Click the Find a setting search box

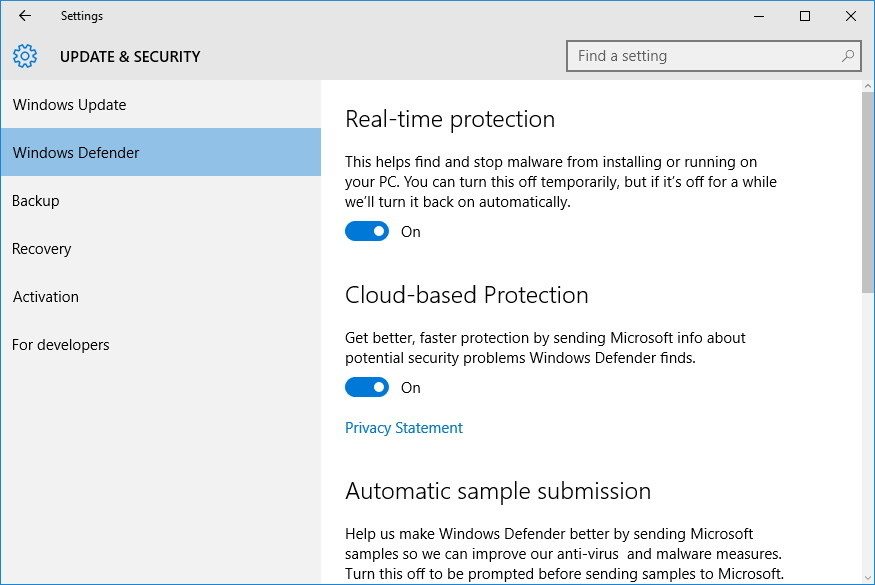[x=700, y=56]
